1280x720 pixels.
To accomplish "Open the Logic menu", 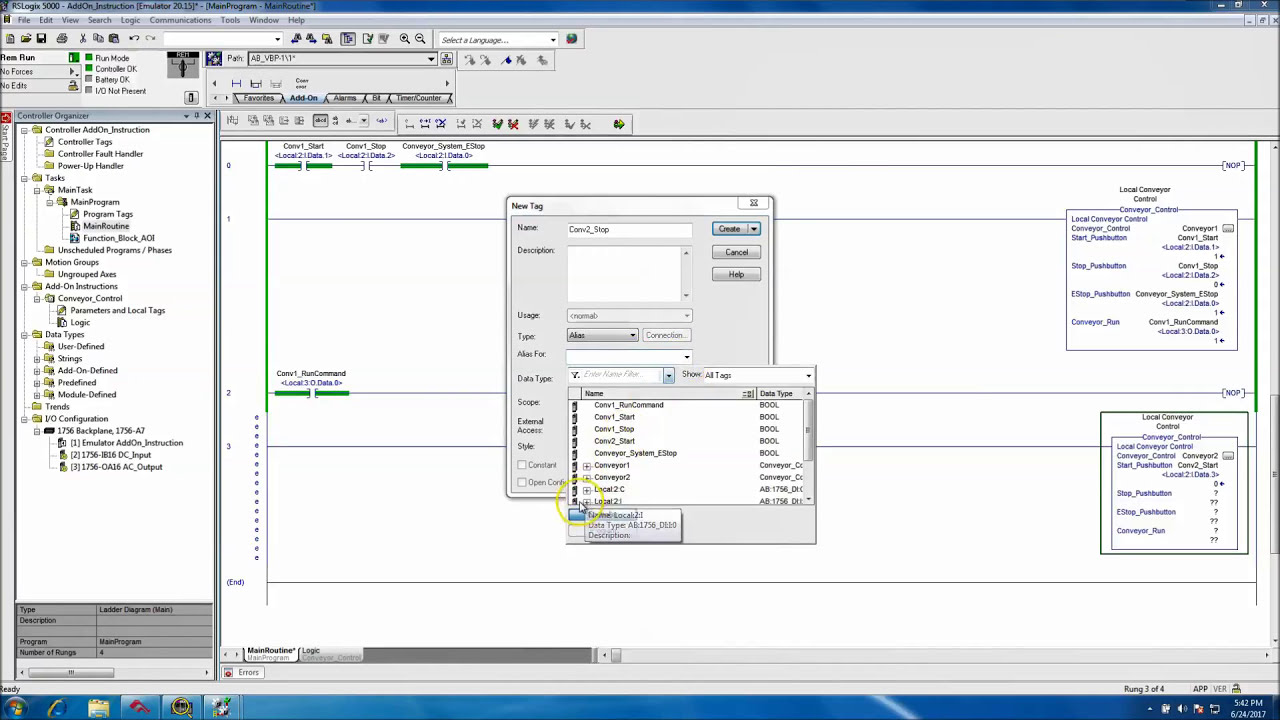I will coord(130,20).
